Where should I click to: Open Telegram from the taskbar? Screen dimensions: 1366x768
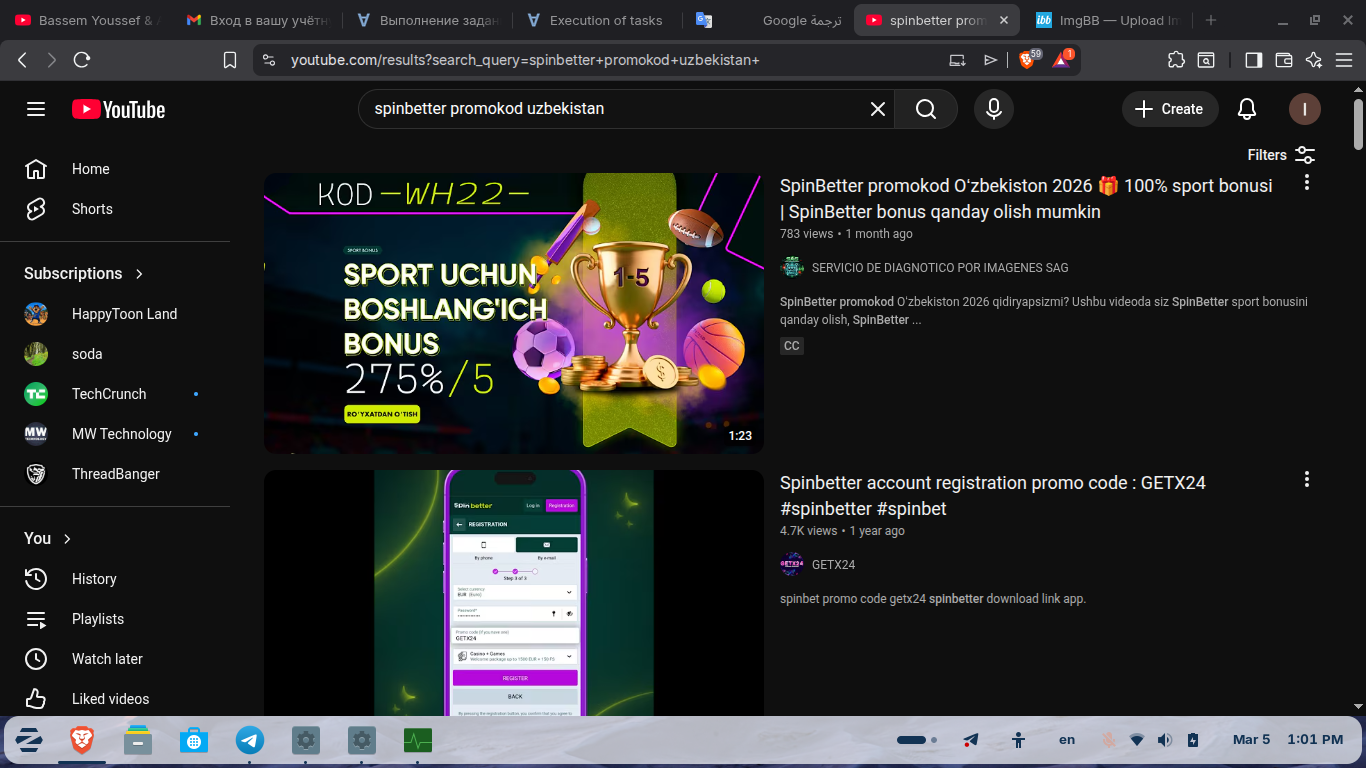click(250, 740)
